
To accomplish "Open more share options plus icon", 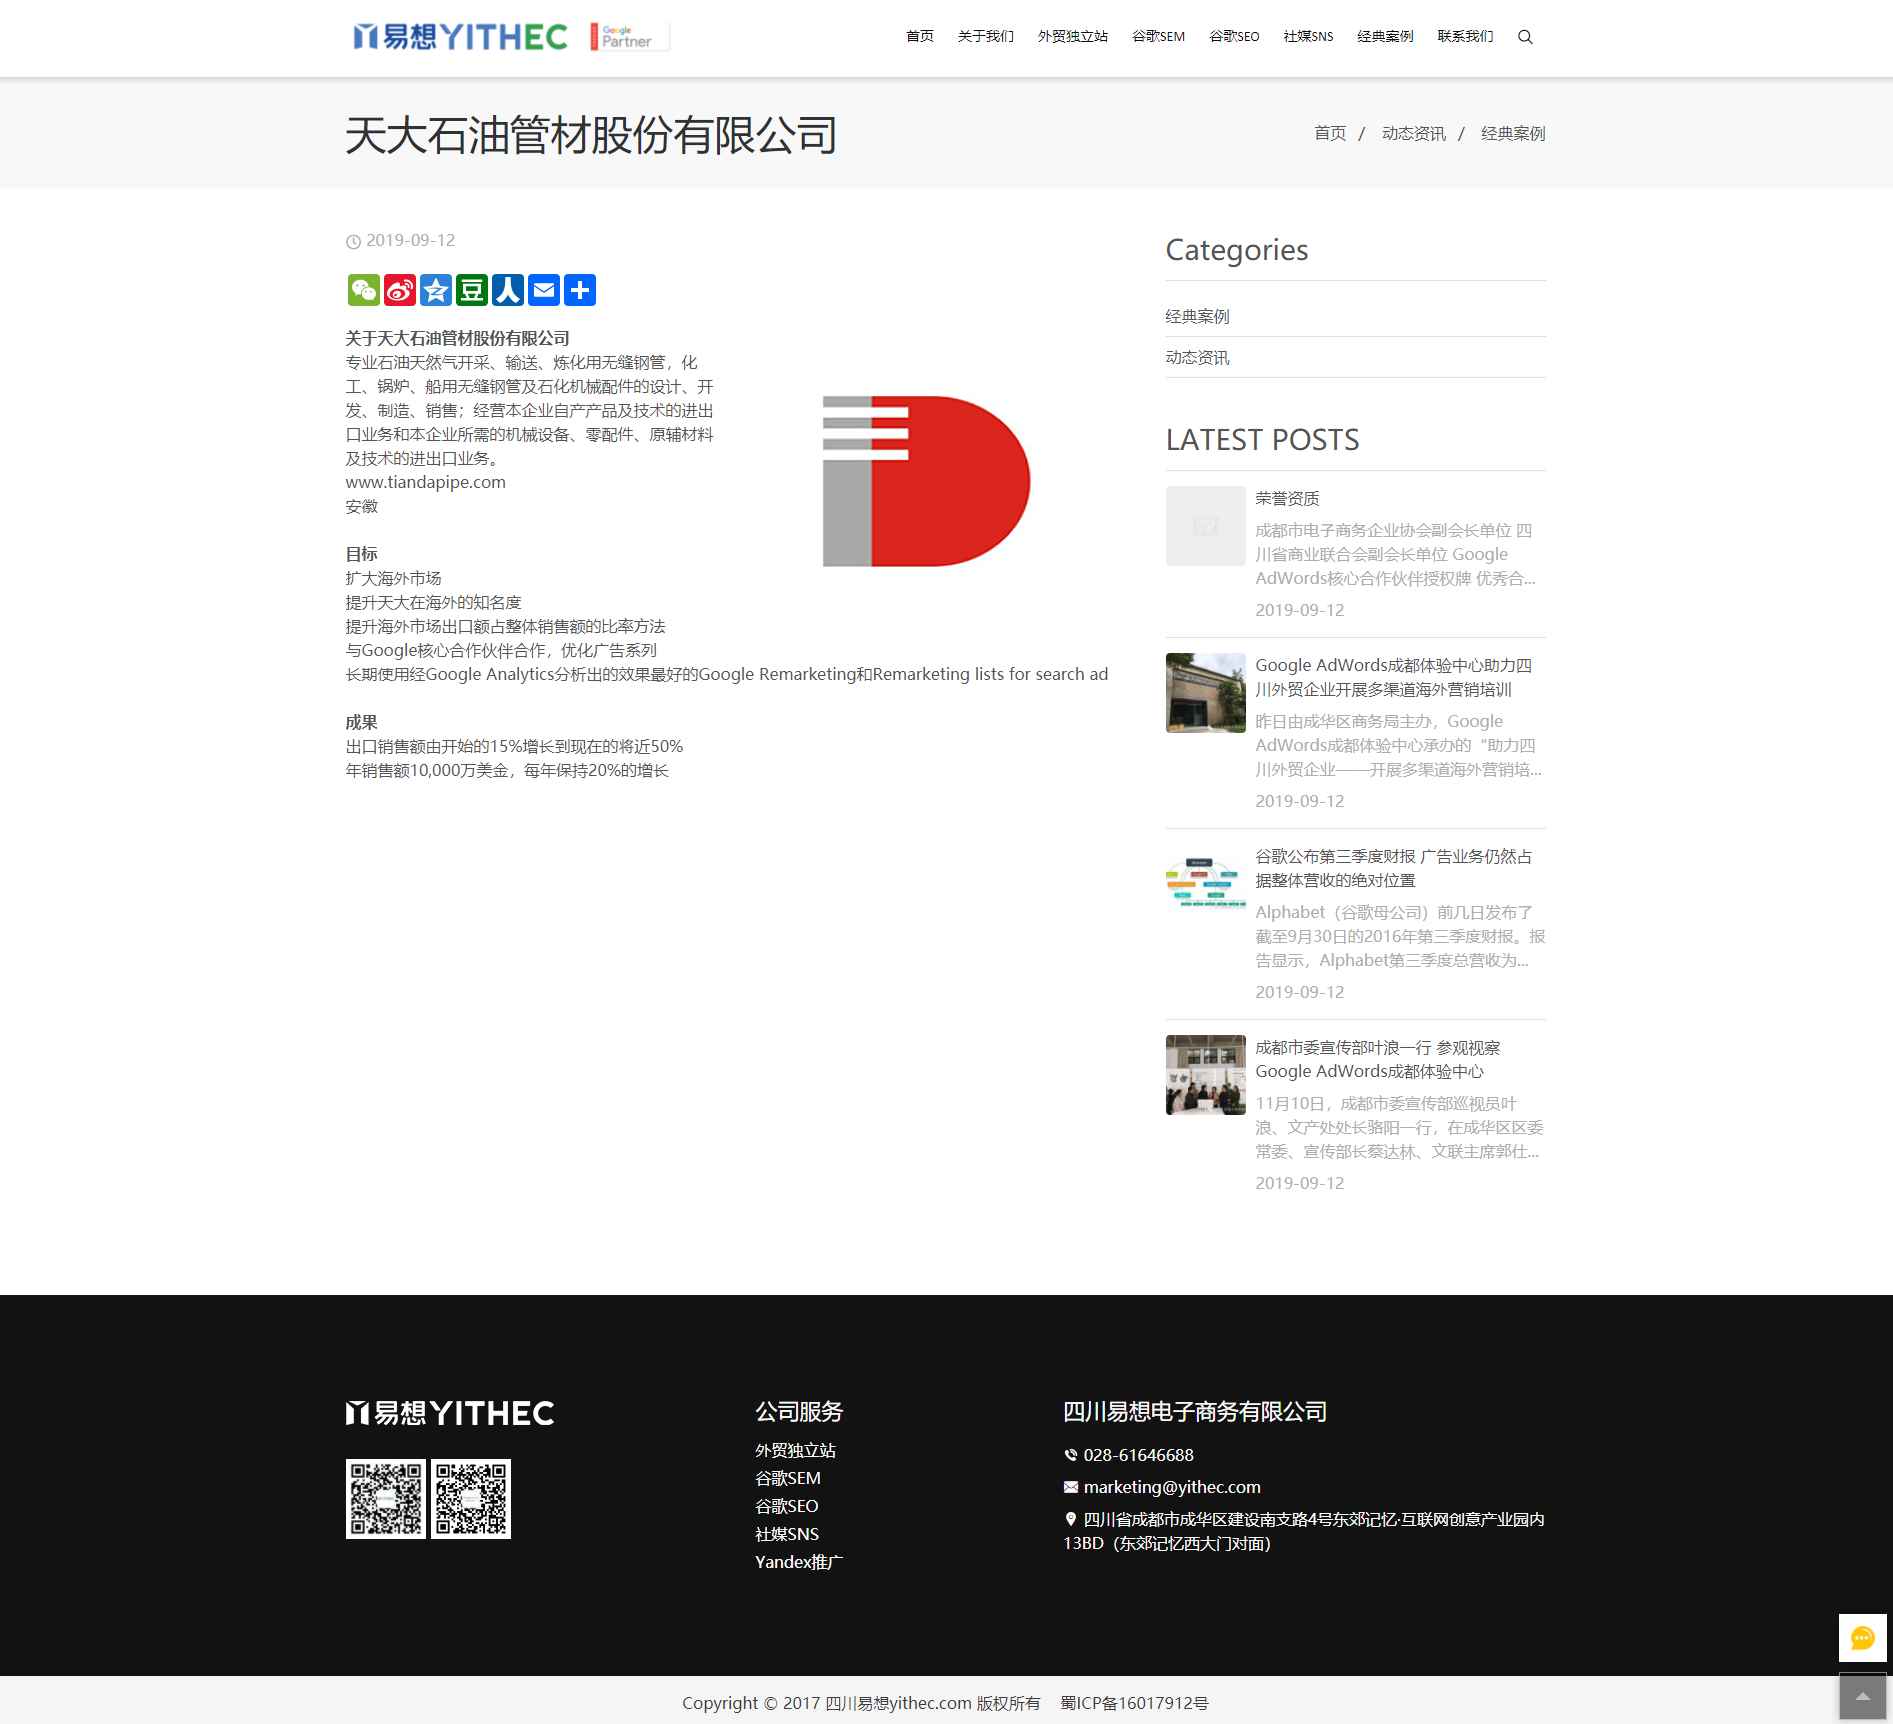I will (x=580, y=290).
